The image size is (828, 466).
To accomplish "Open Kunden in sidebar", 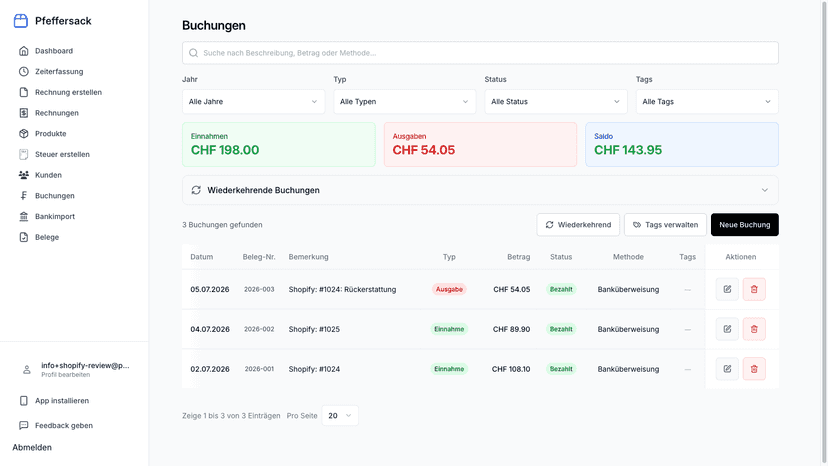I will click(48, 175).
